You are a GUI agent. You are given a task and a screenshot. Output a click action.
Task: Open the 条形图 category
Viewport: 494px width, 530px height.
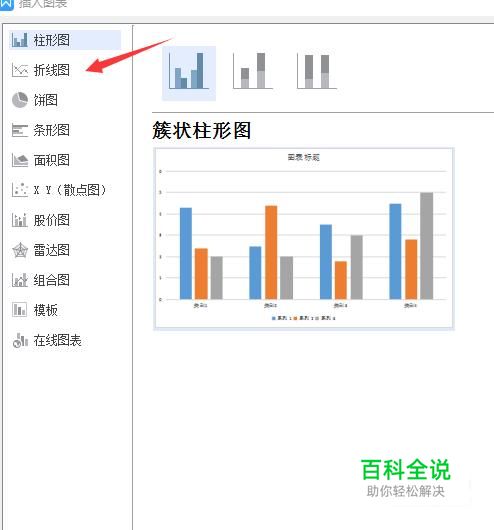[51, 130]
